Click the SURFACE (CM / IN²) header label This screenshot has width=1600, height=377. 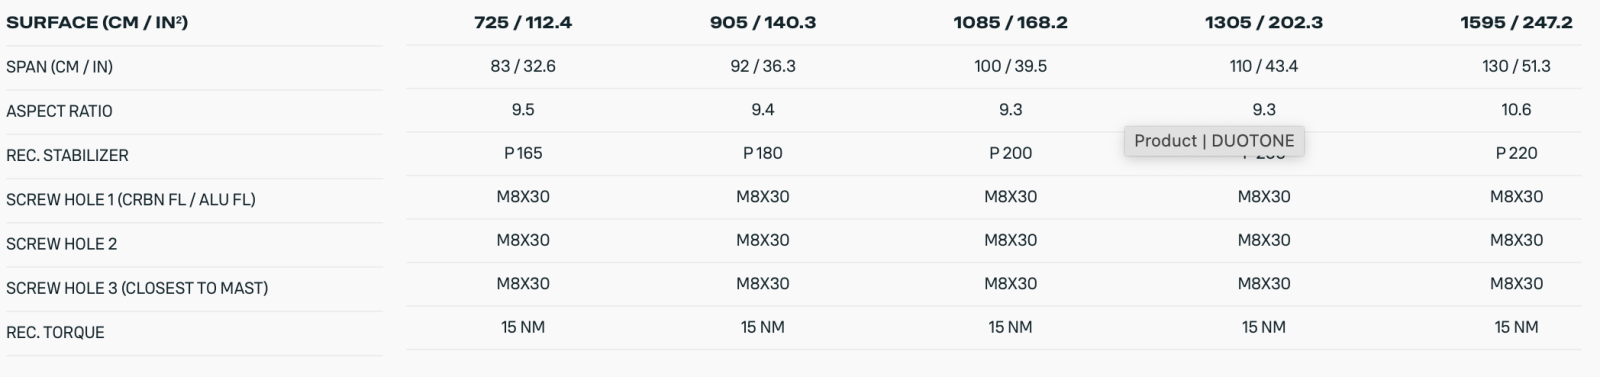pos(97,22)
